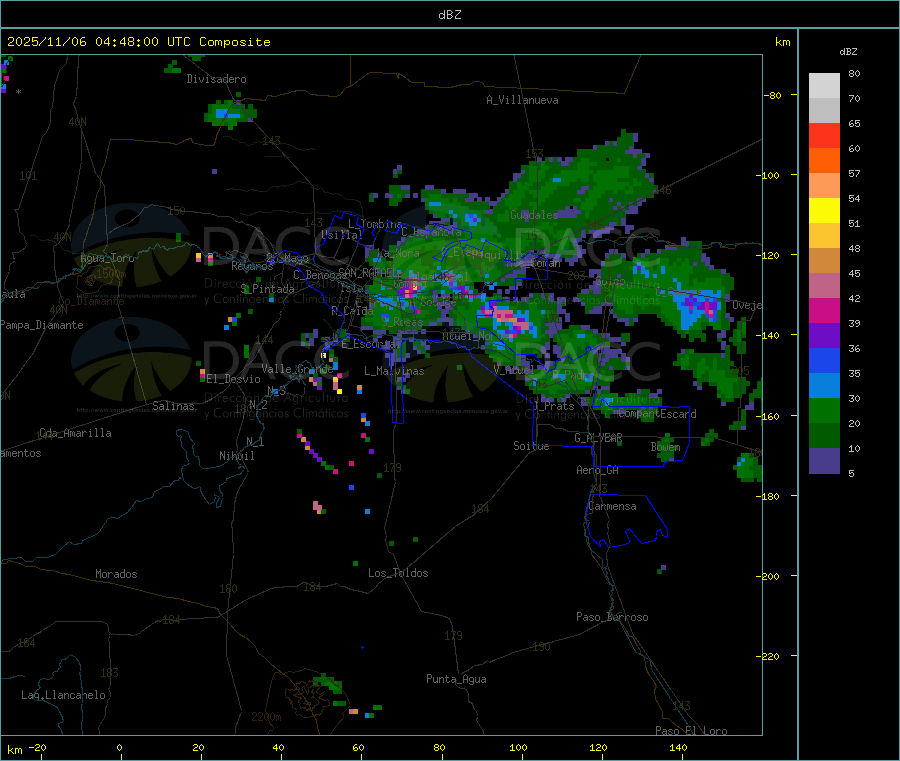Viewport: 900px width, 761px height.
Task: Pick the purple 36–39 dBZ legend band
Action: point(824,336)
